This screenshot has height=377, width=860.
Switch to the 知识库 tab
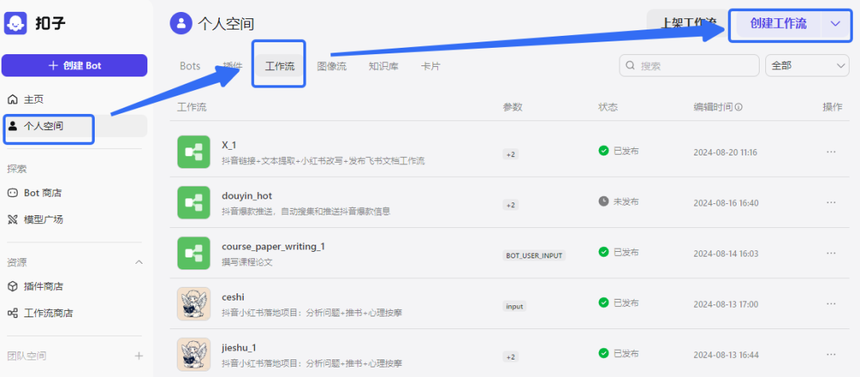(383, 66)
